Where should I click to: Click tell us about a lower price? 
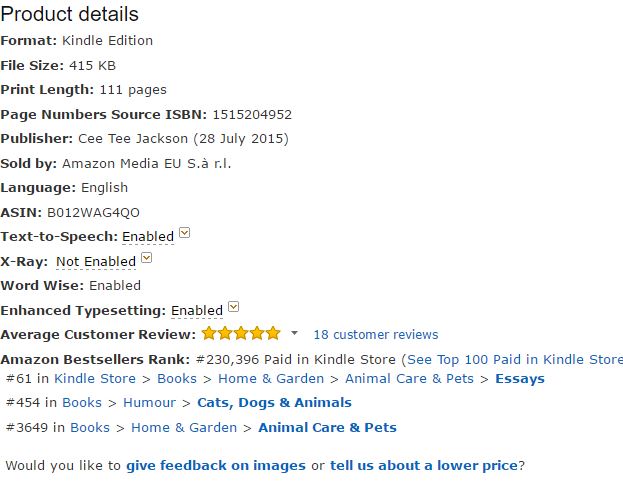424,465
